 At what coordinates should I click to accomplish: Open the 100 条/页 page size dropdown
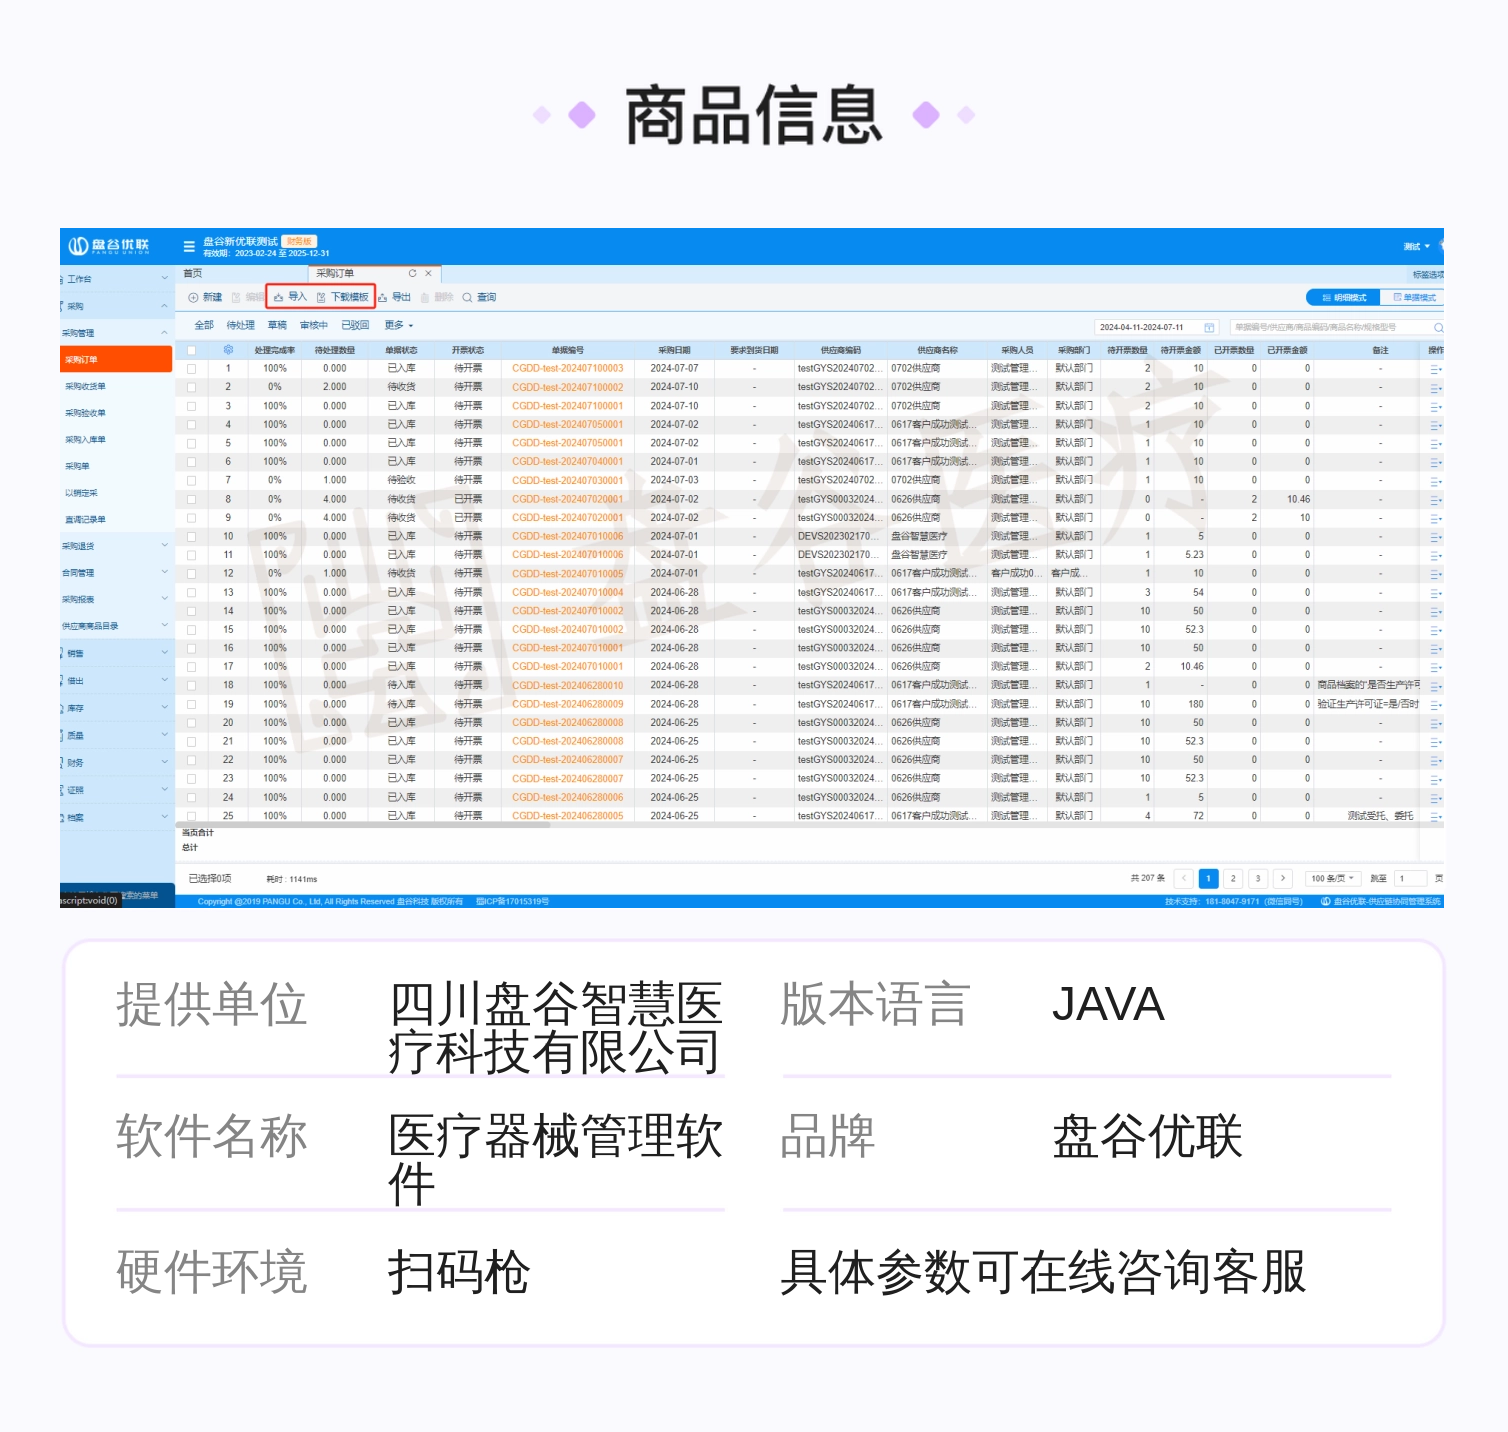click(x=1333, y=878)
